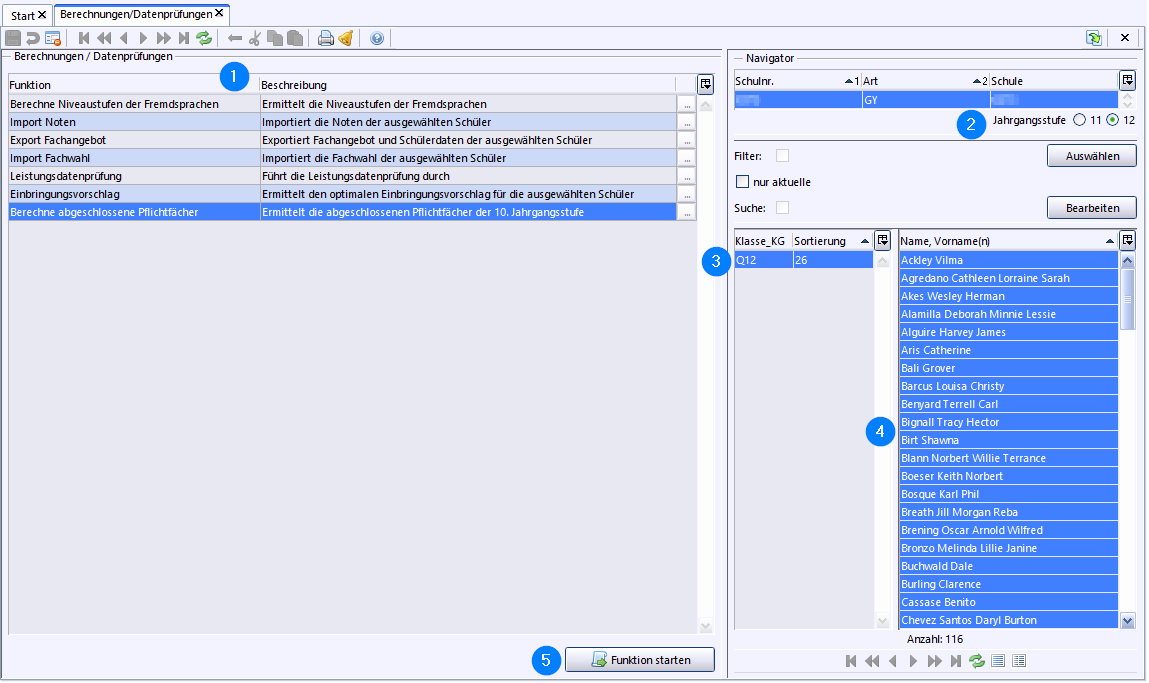Sort by the Schulnr. column header
This screenshot has width=1149, height=683.
pos(797,81)
